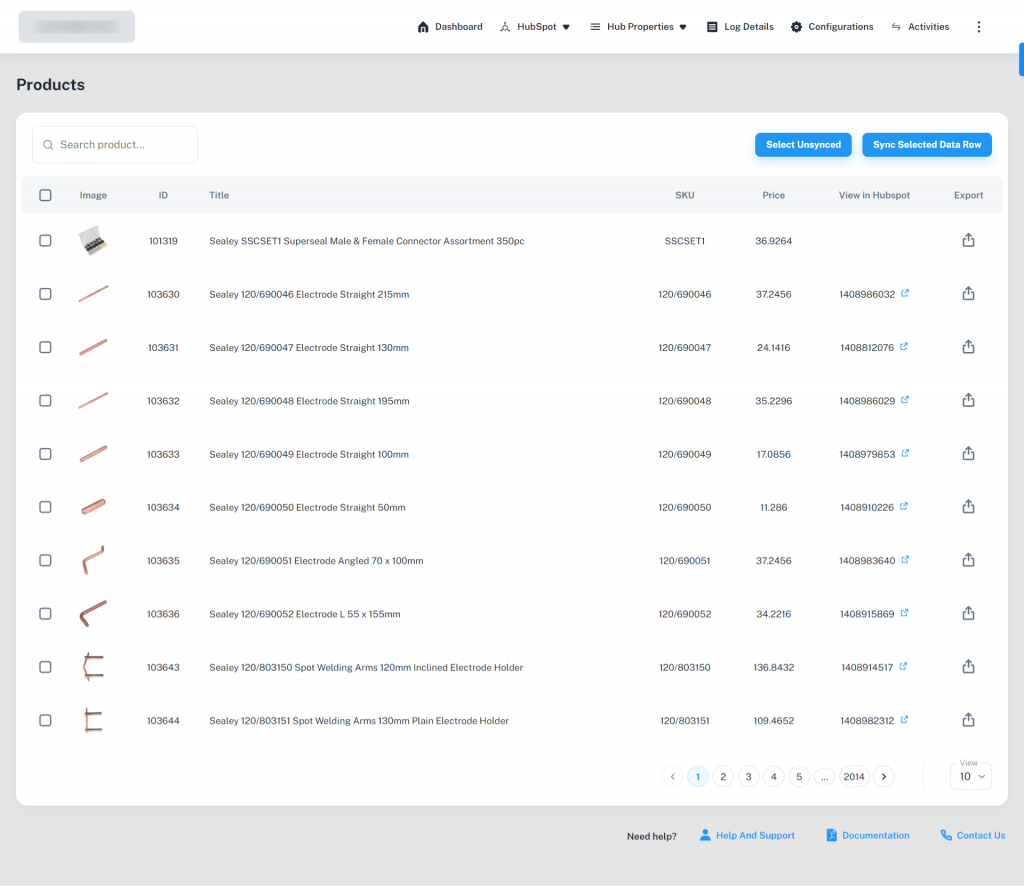Check the box for product 103644
This screenshot has width=1024, height=887.
coord(45,720)
